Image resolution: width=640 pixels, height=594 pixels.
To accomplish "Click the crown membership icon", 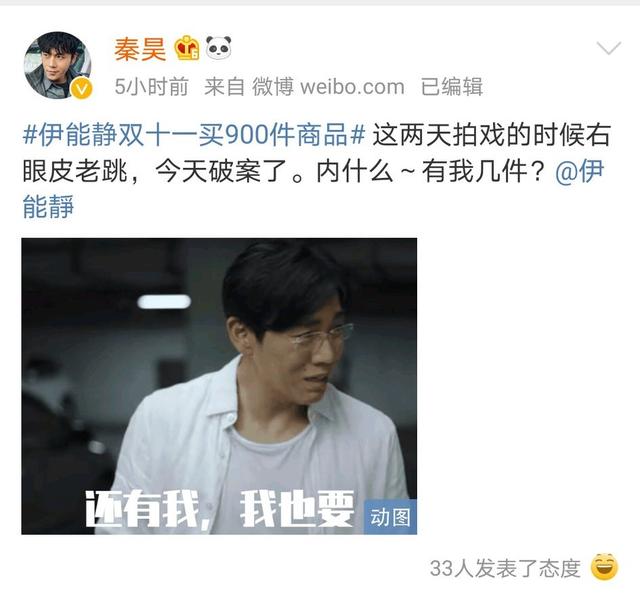I will 187,48.
